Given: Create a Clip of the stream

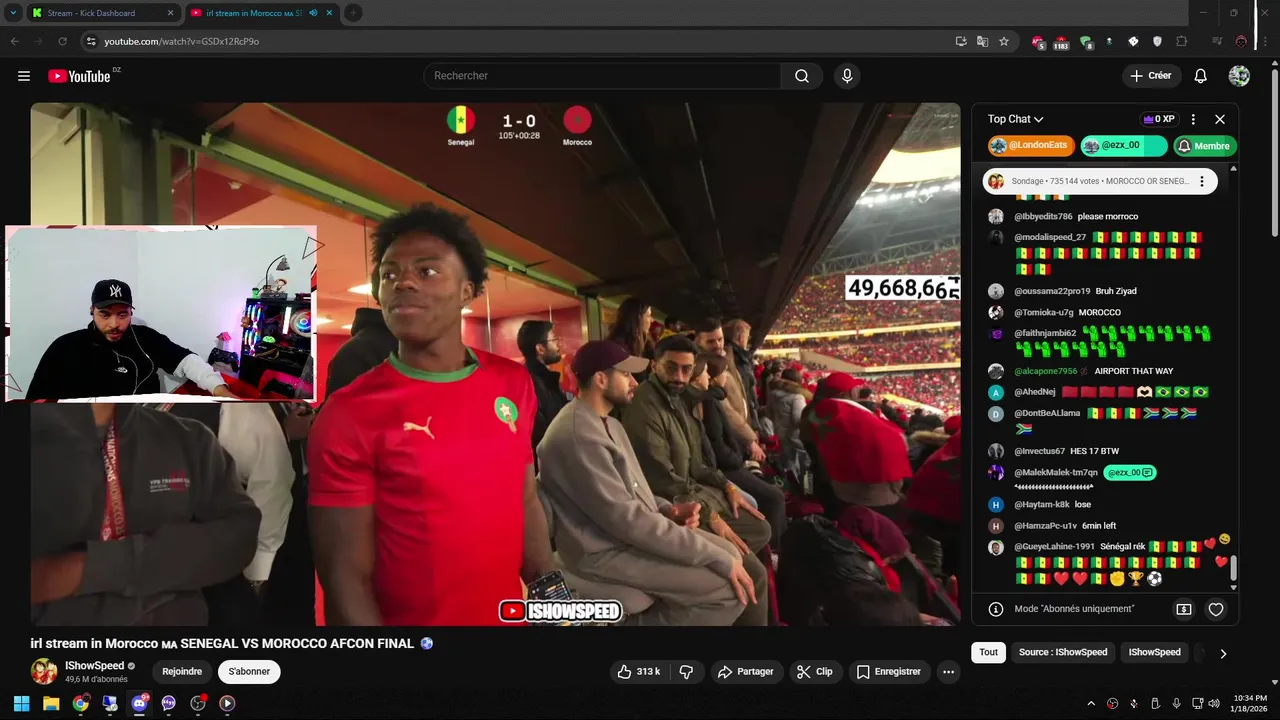Looking at the screenshot, I should tap(815, 672).
